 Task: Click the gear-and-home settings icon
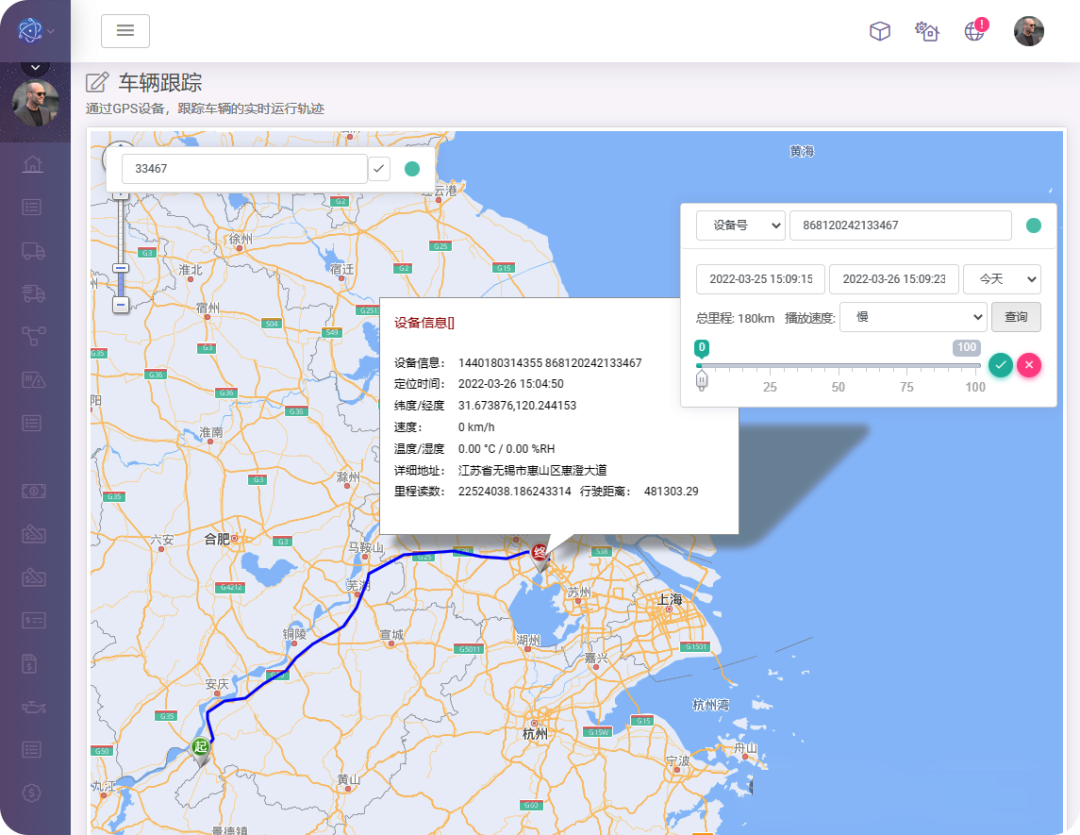click(927, 31)
